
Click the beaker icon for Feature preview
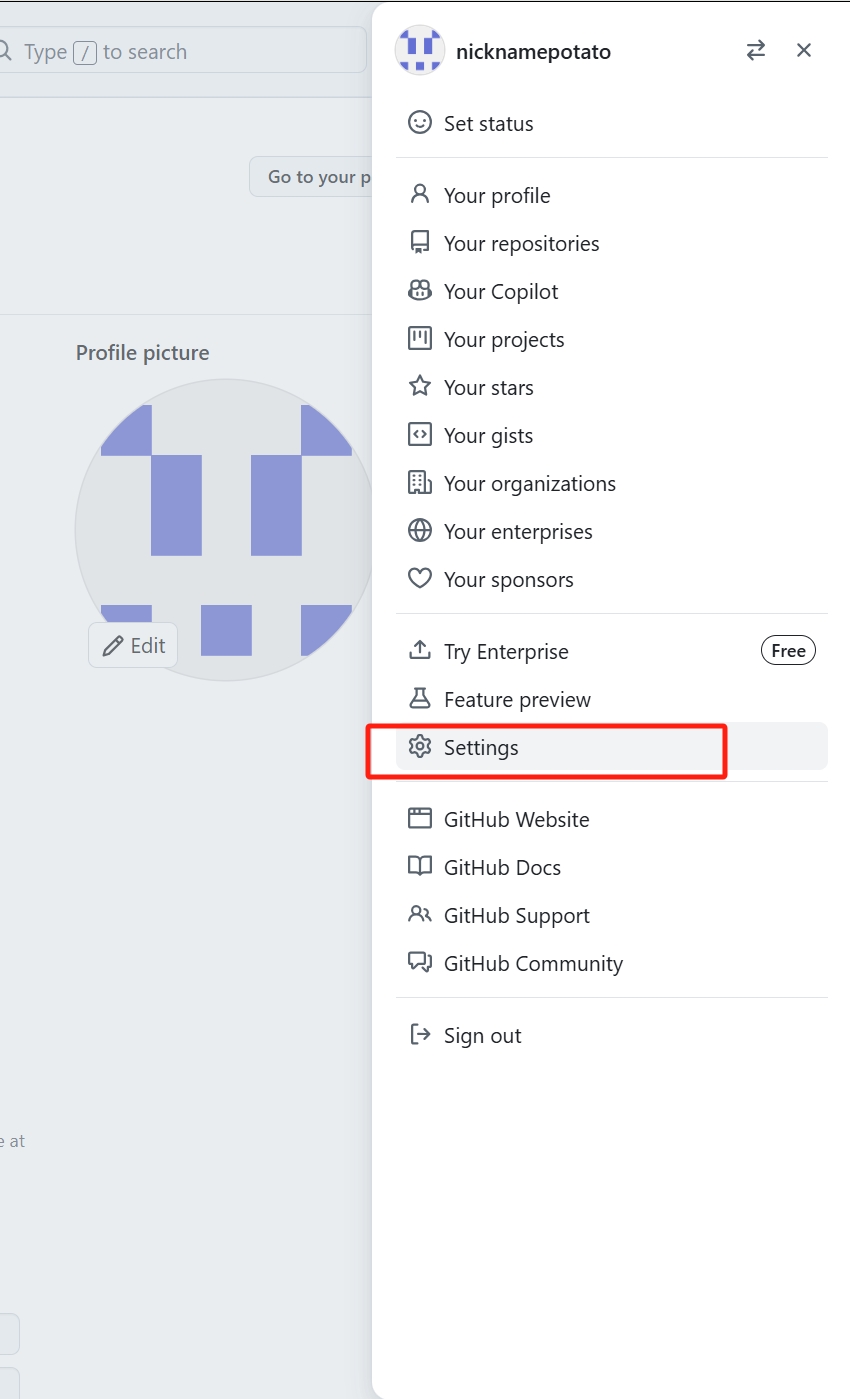tap(420, 699)
